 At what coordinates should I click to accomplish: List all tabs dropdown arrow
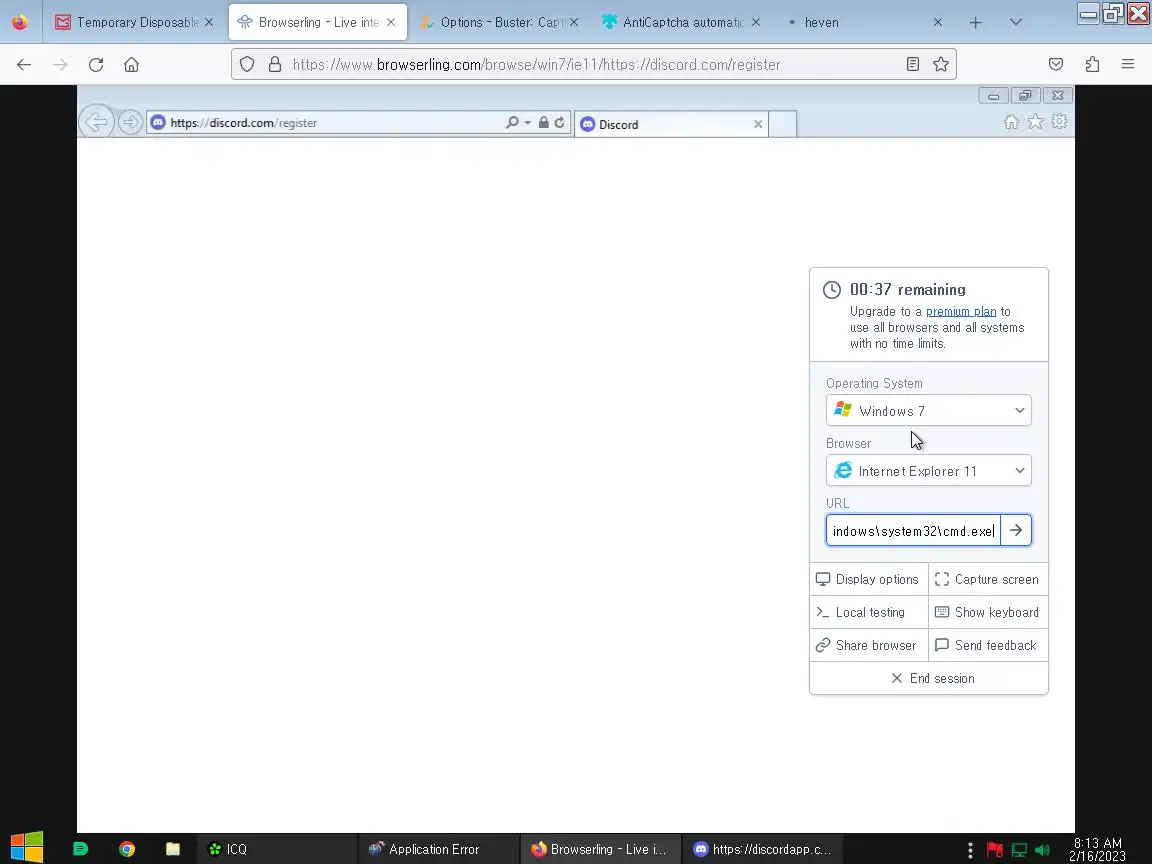pyautogui.click(x=1015, y=23)
